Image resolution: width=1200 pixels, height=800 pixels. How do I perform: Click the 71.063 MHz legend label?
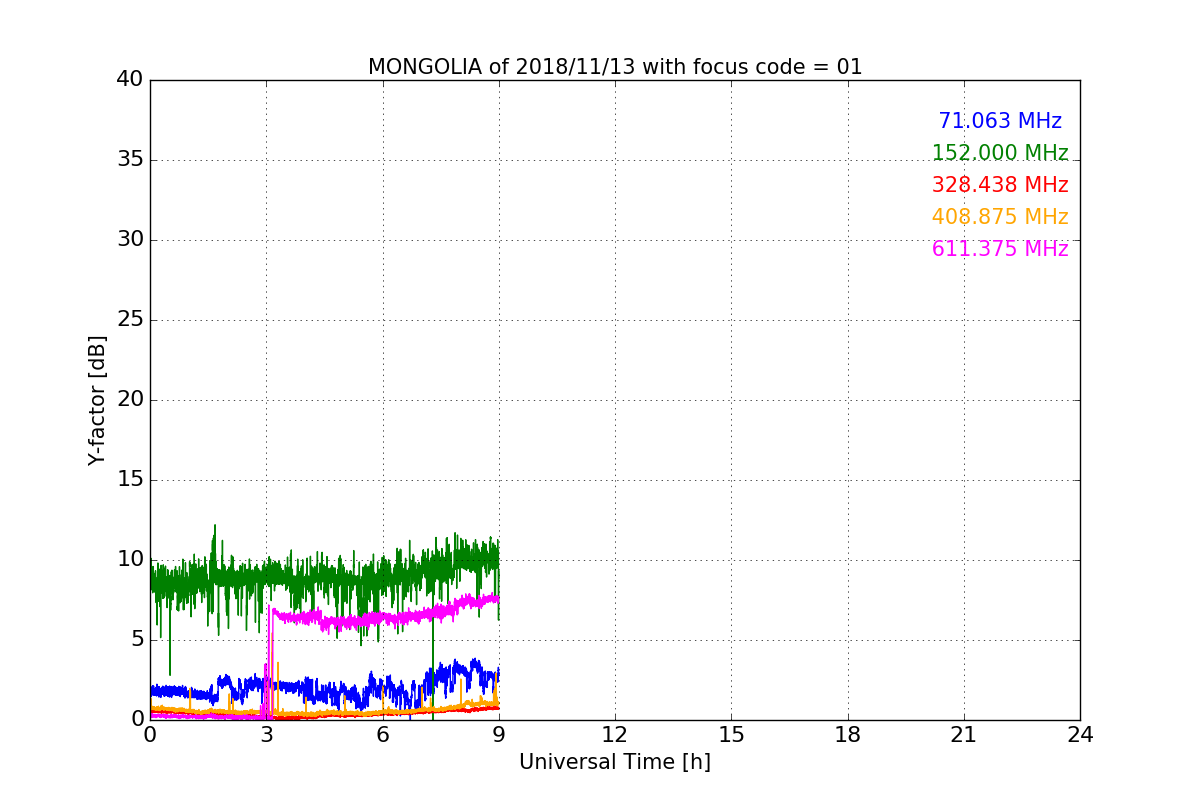coord(1000,121)
